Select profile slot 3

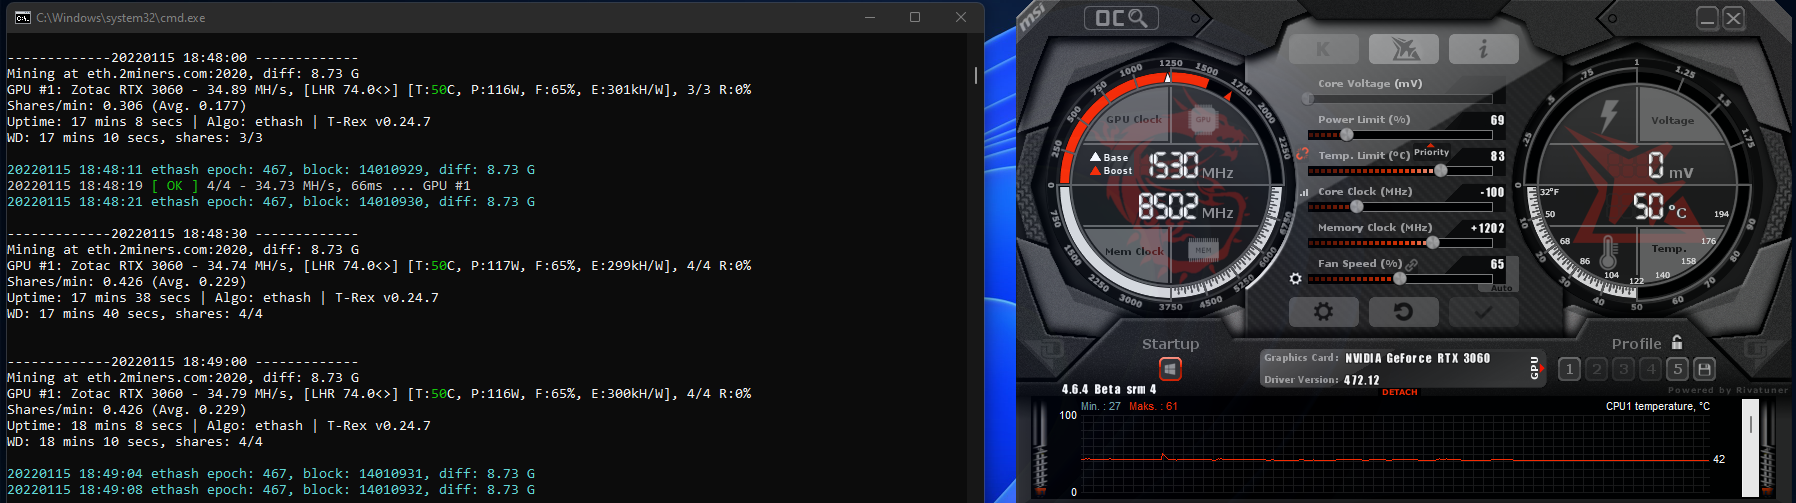pyautogui.click(x=1623, y=369)
